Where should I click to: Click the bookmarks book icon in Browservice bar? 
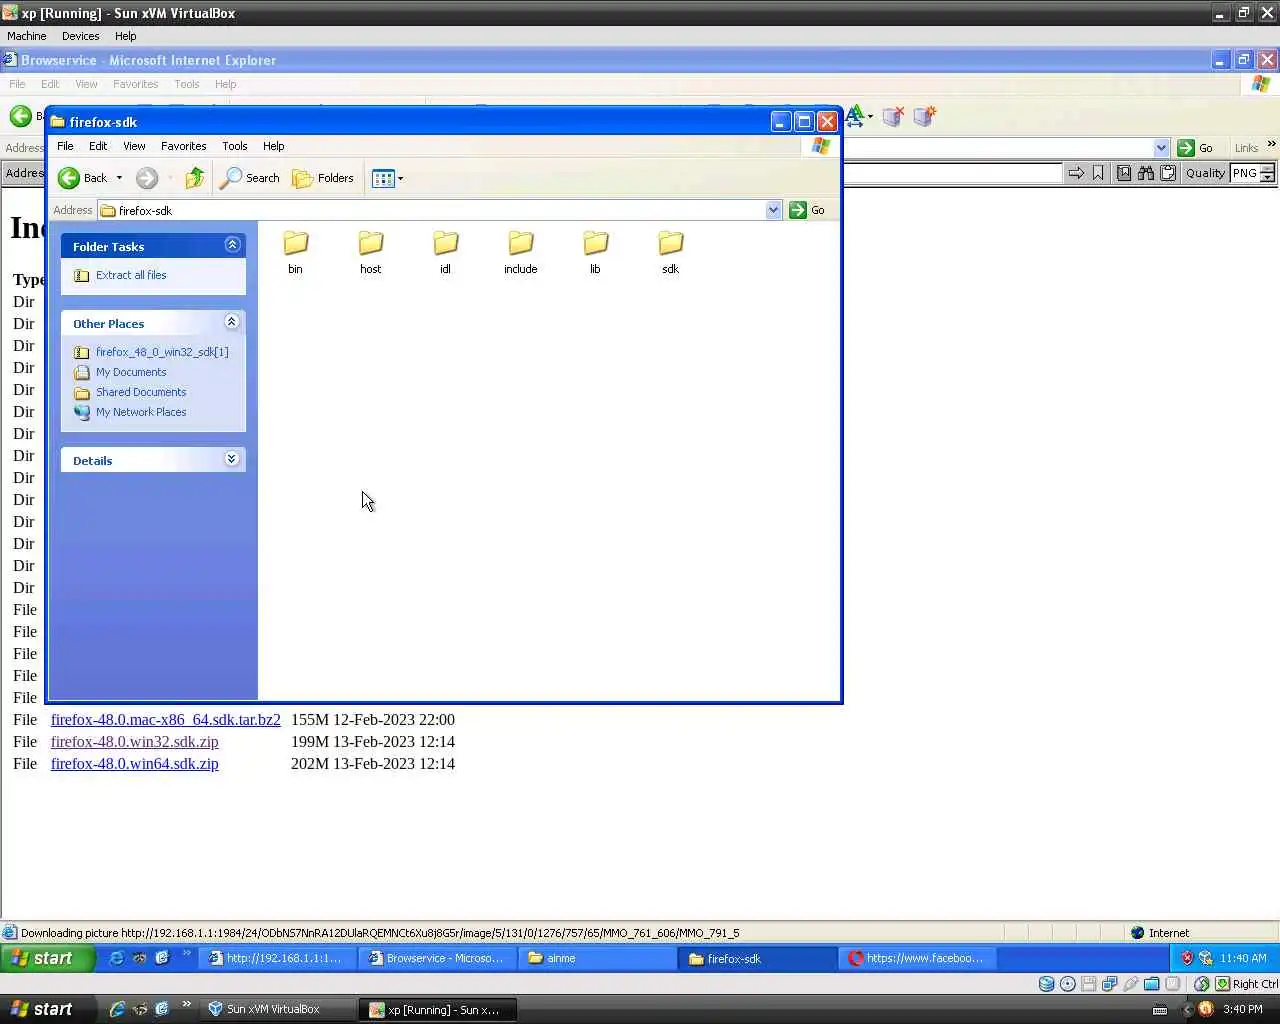[1124, 173]
